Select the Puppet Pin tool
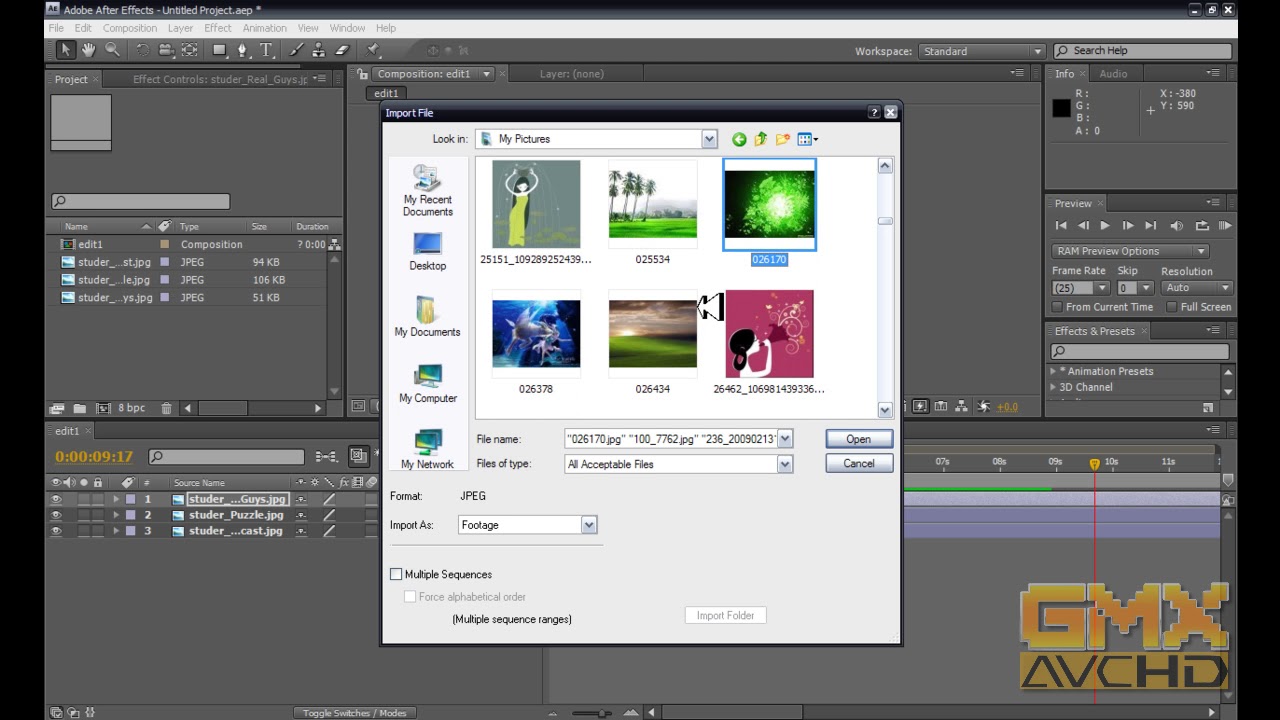Viewport: 1280px width, 720px height. tap(373, 50)
